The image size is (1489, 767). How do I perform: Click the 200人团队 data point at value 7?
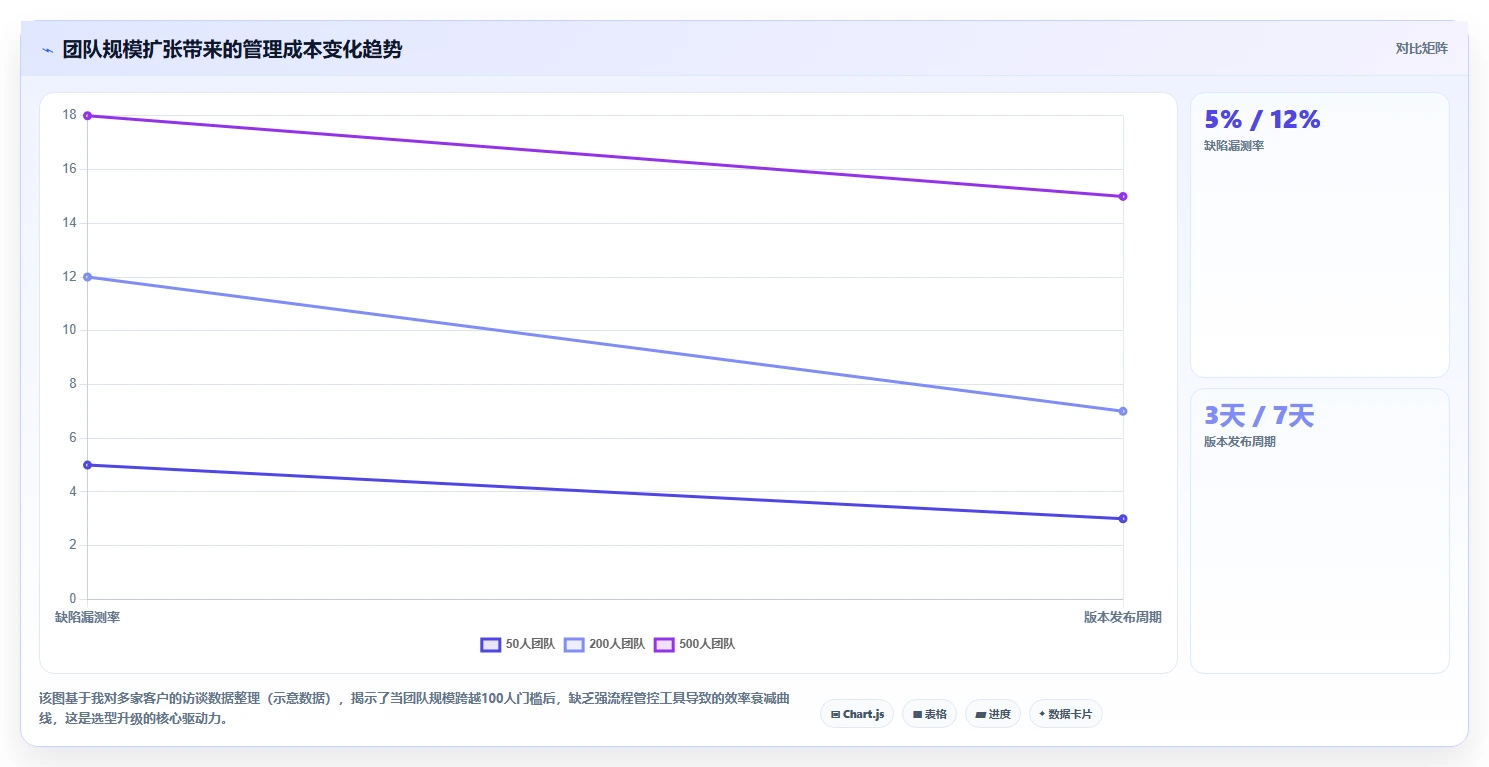pyautogui.click(x=1123, y=411)
